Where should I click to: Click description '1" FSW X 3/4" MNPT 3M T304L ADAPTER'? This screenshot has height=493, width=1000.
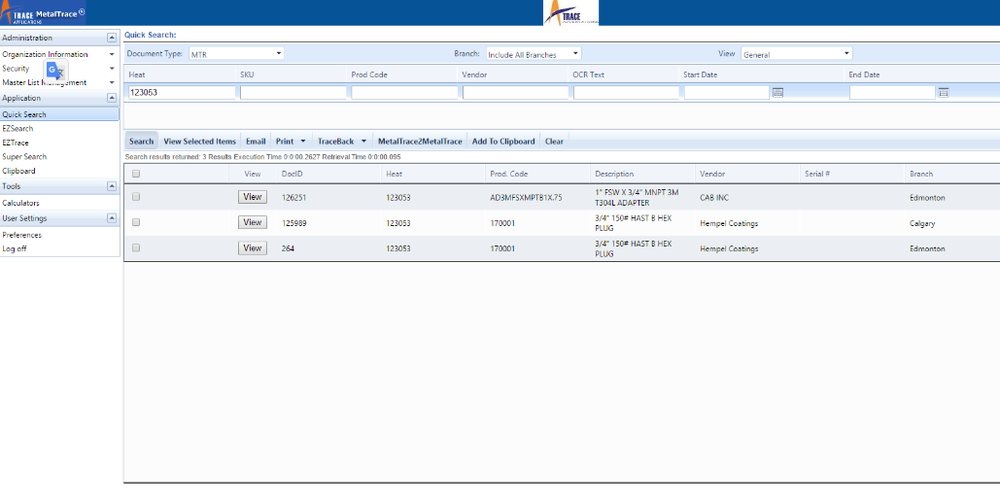pyautogui.click(x=636, y=198)
